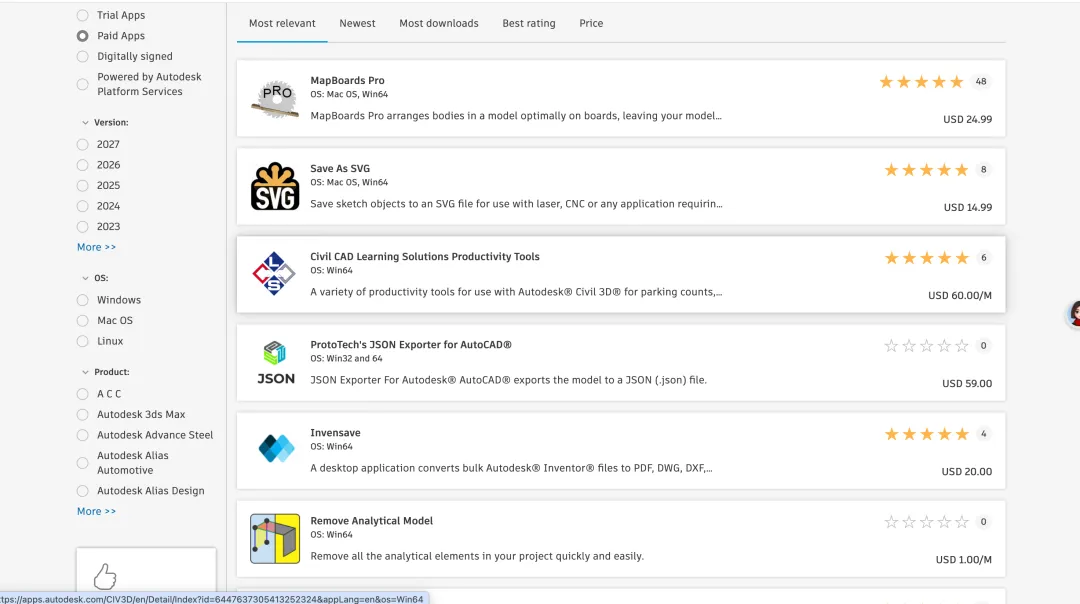This screenshot has width=1080, height=604.
Task: Click the USD 1.00/M price
Action: click(x=964, y=561)
